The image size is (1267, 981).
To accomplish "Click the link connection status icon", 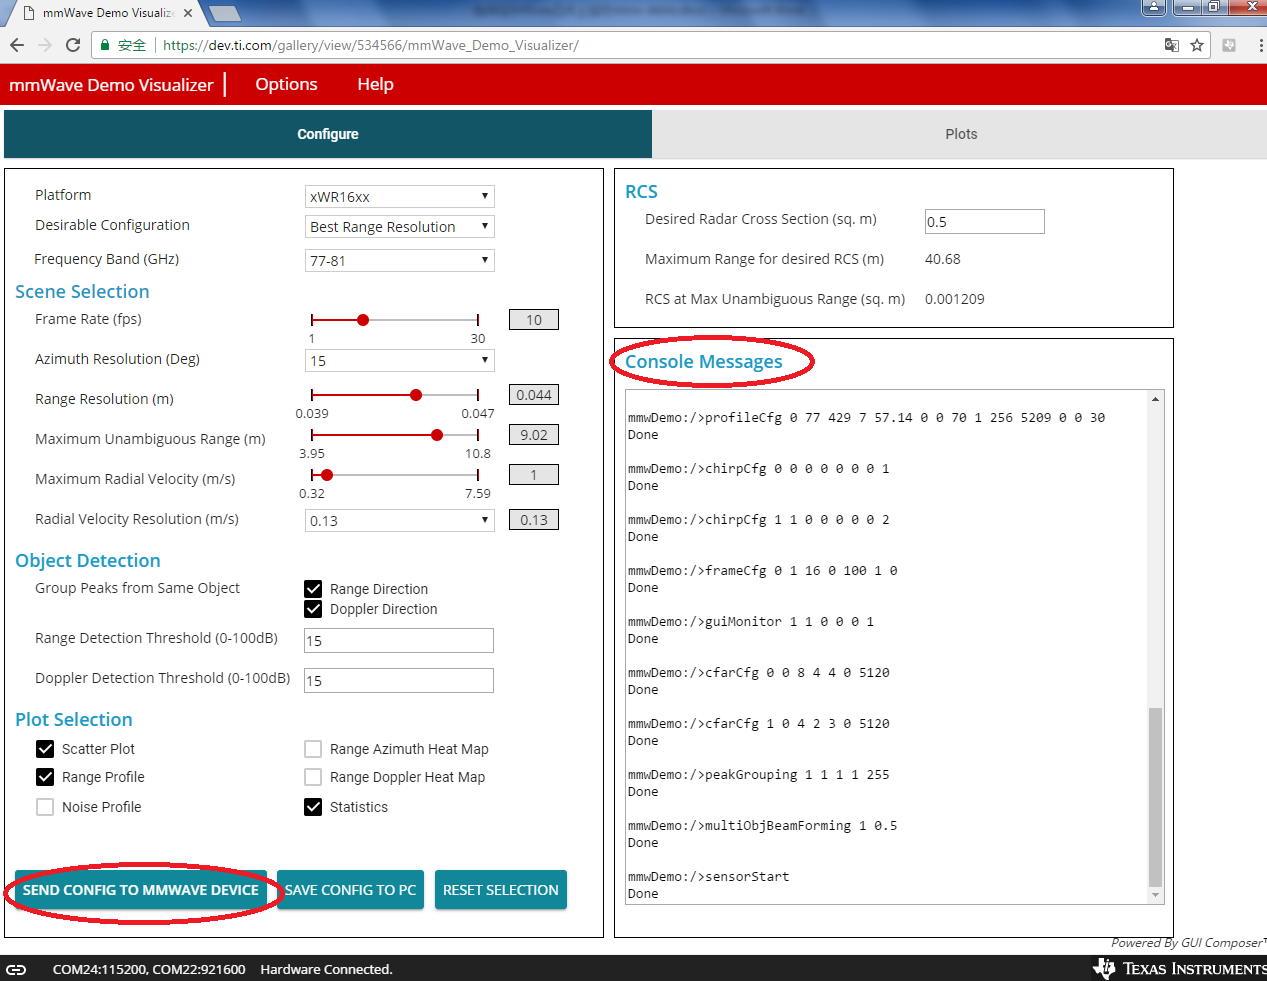I will (x=16, y=969).
